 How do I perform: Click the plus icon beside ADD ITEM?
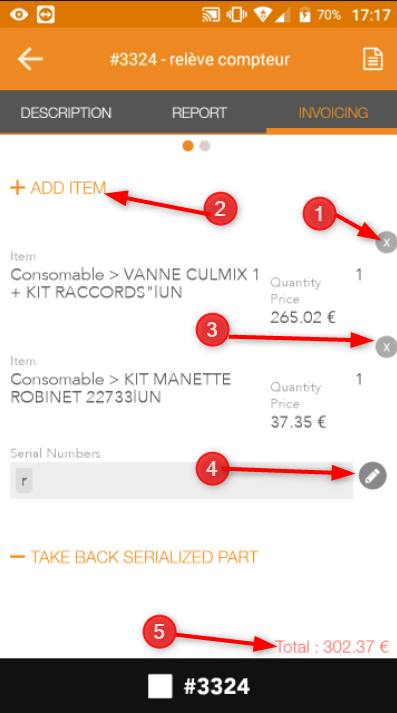[17, 188]
